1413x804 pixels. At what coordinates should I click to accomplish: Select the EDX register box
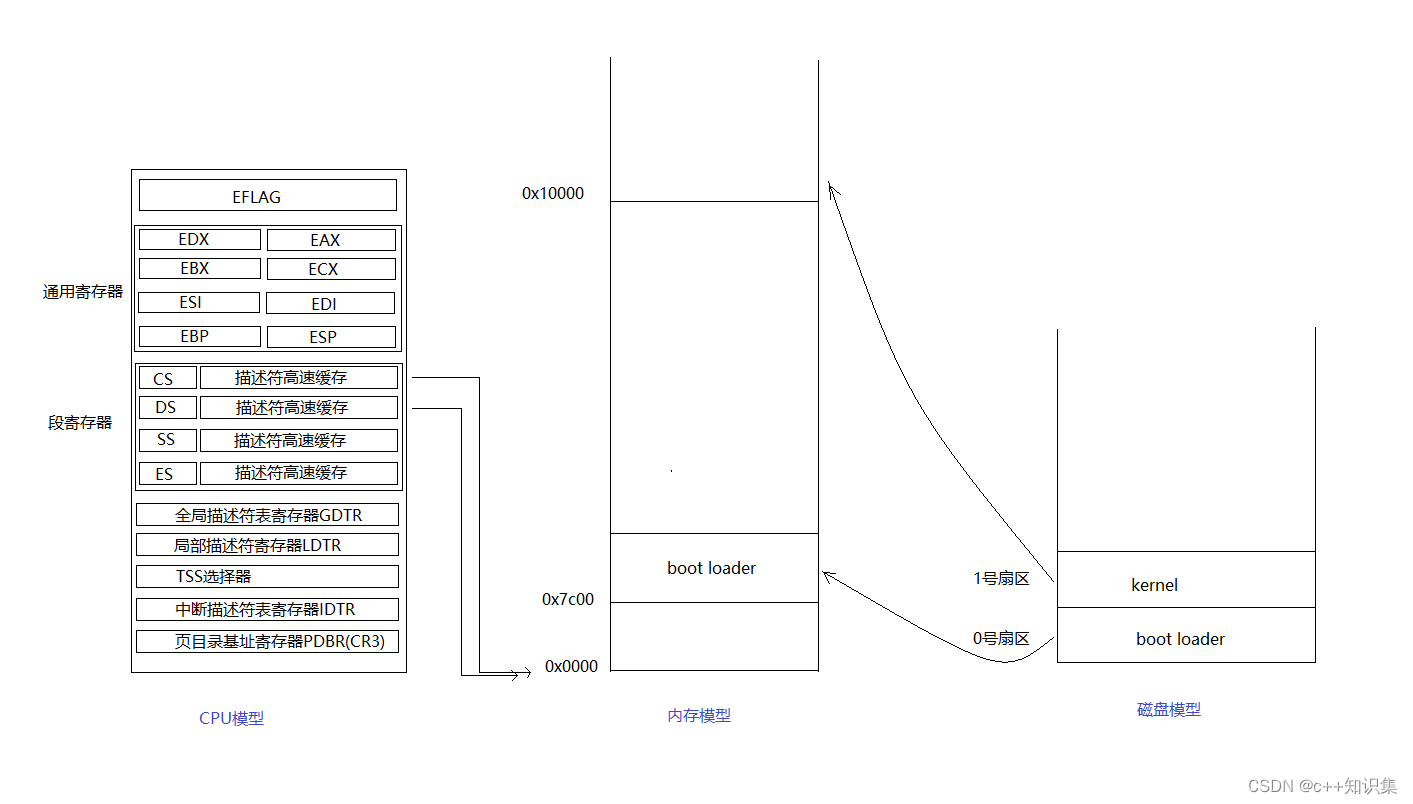click(x=200, y=239)
